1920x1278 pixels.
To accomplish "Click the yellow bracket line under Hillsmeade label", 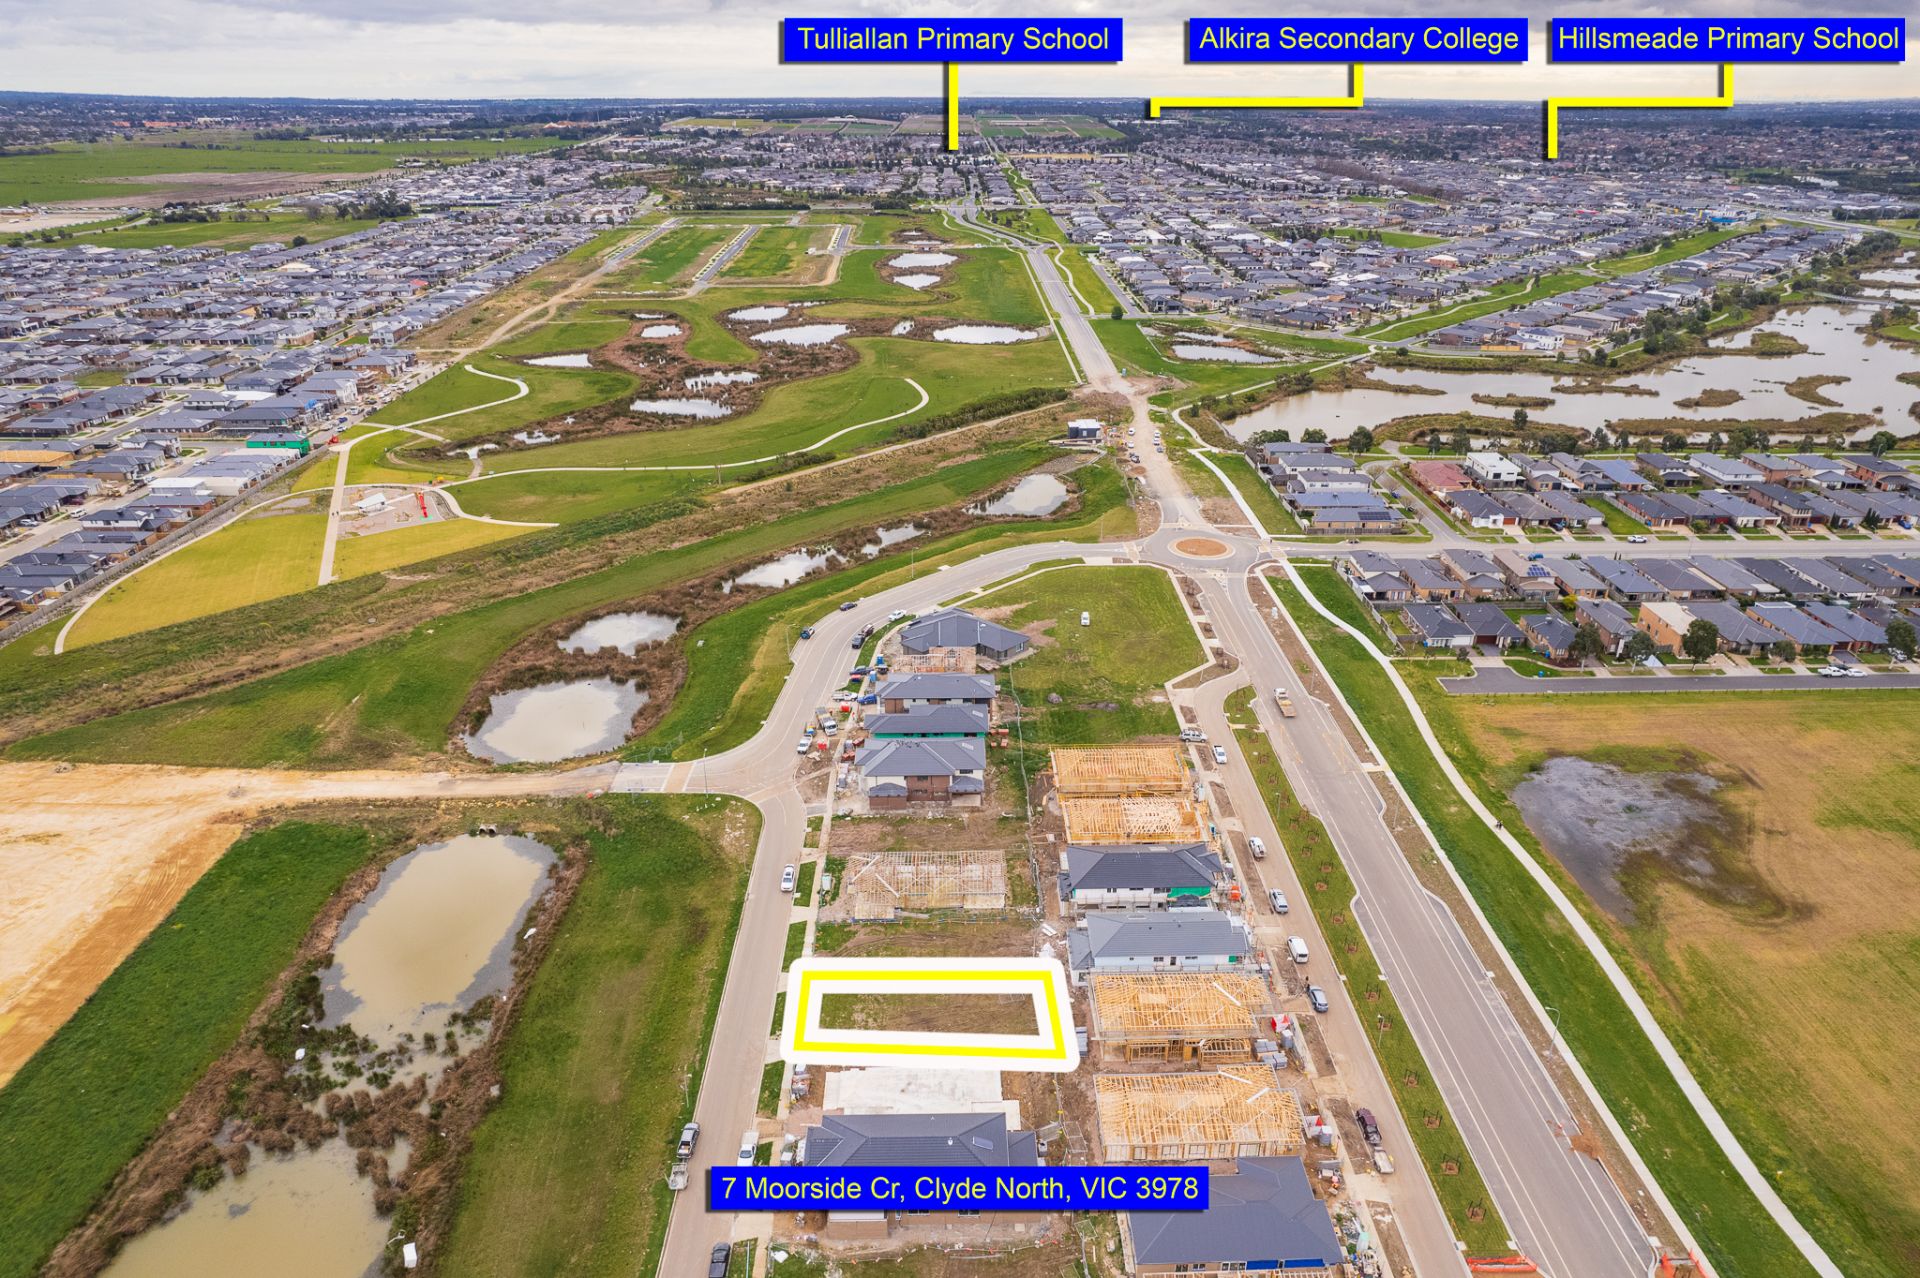I will [1640, 102].
